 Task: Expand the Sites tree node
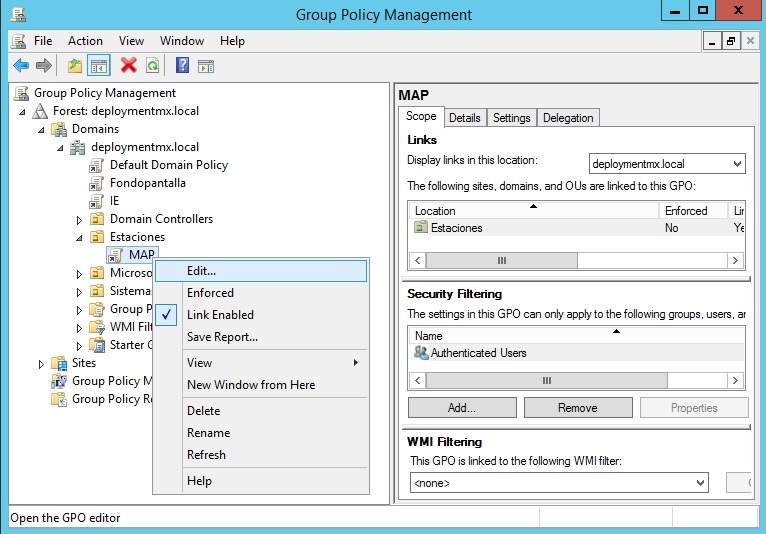point(41,363)
